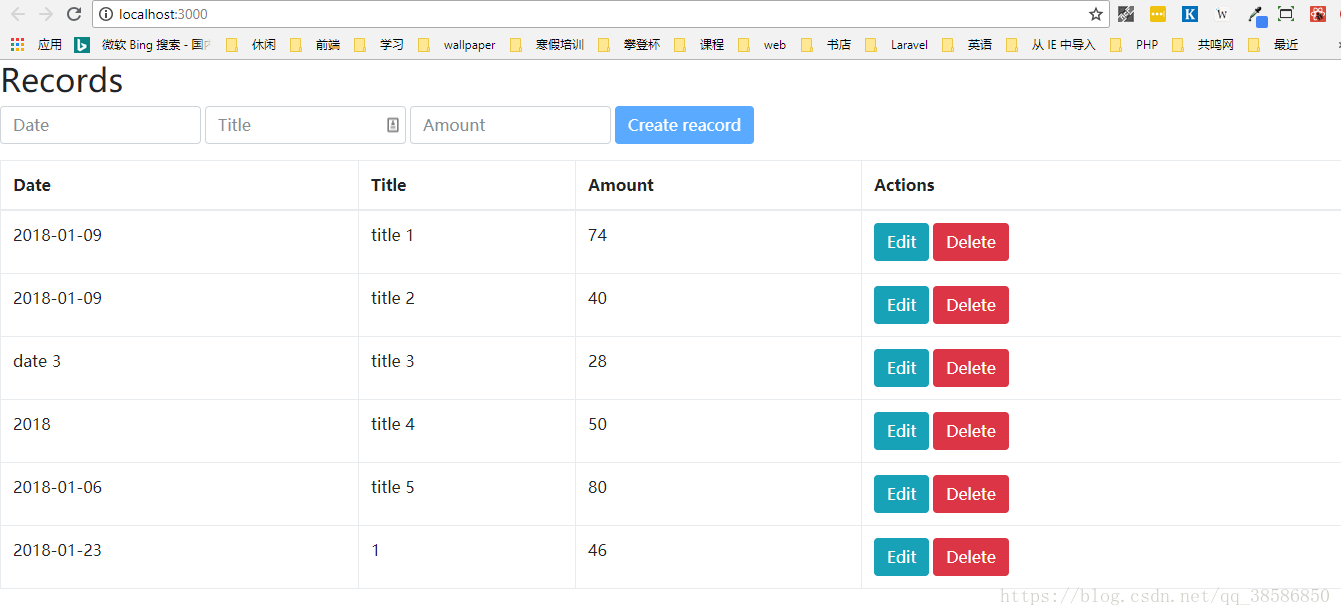
Task: Open the 英语 bookmarks folder
Action: (x=967, y=45)
